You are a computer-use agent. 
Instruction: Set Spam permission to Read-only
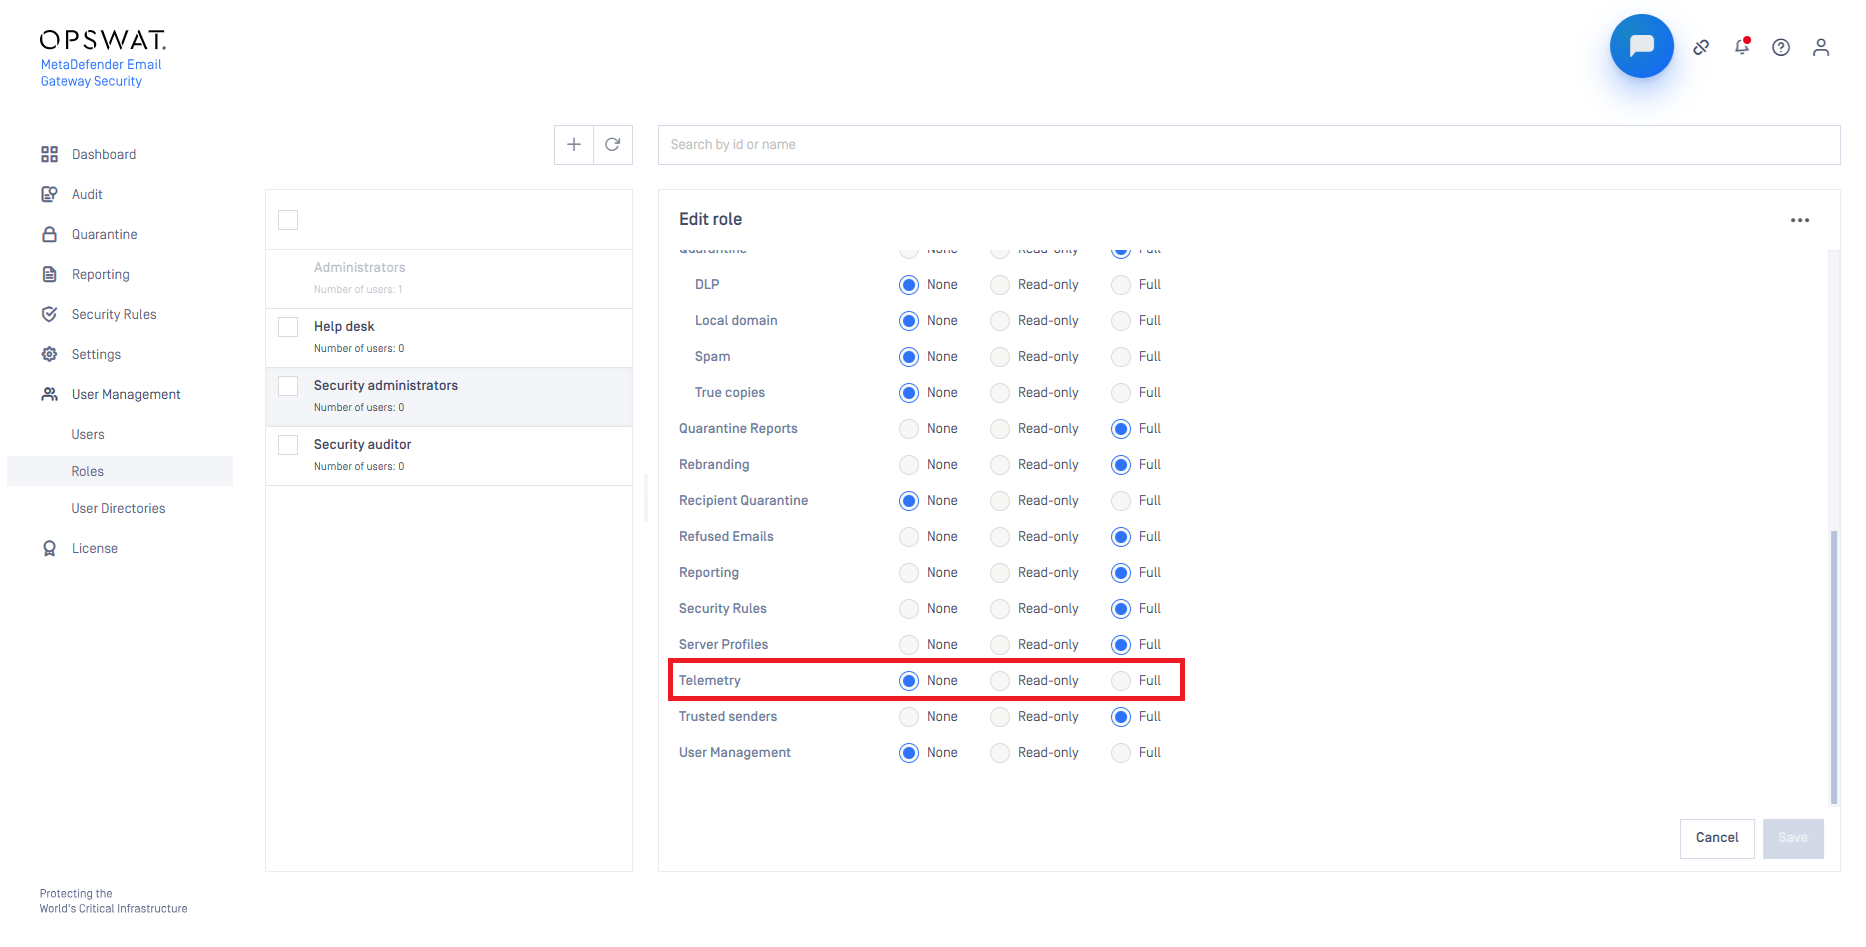(x=1000, y=357)
